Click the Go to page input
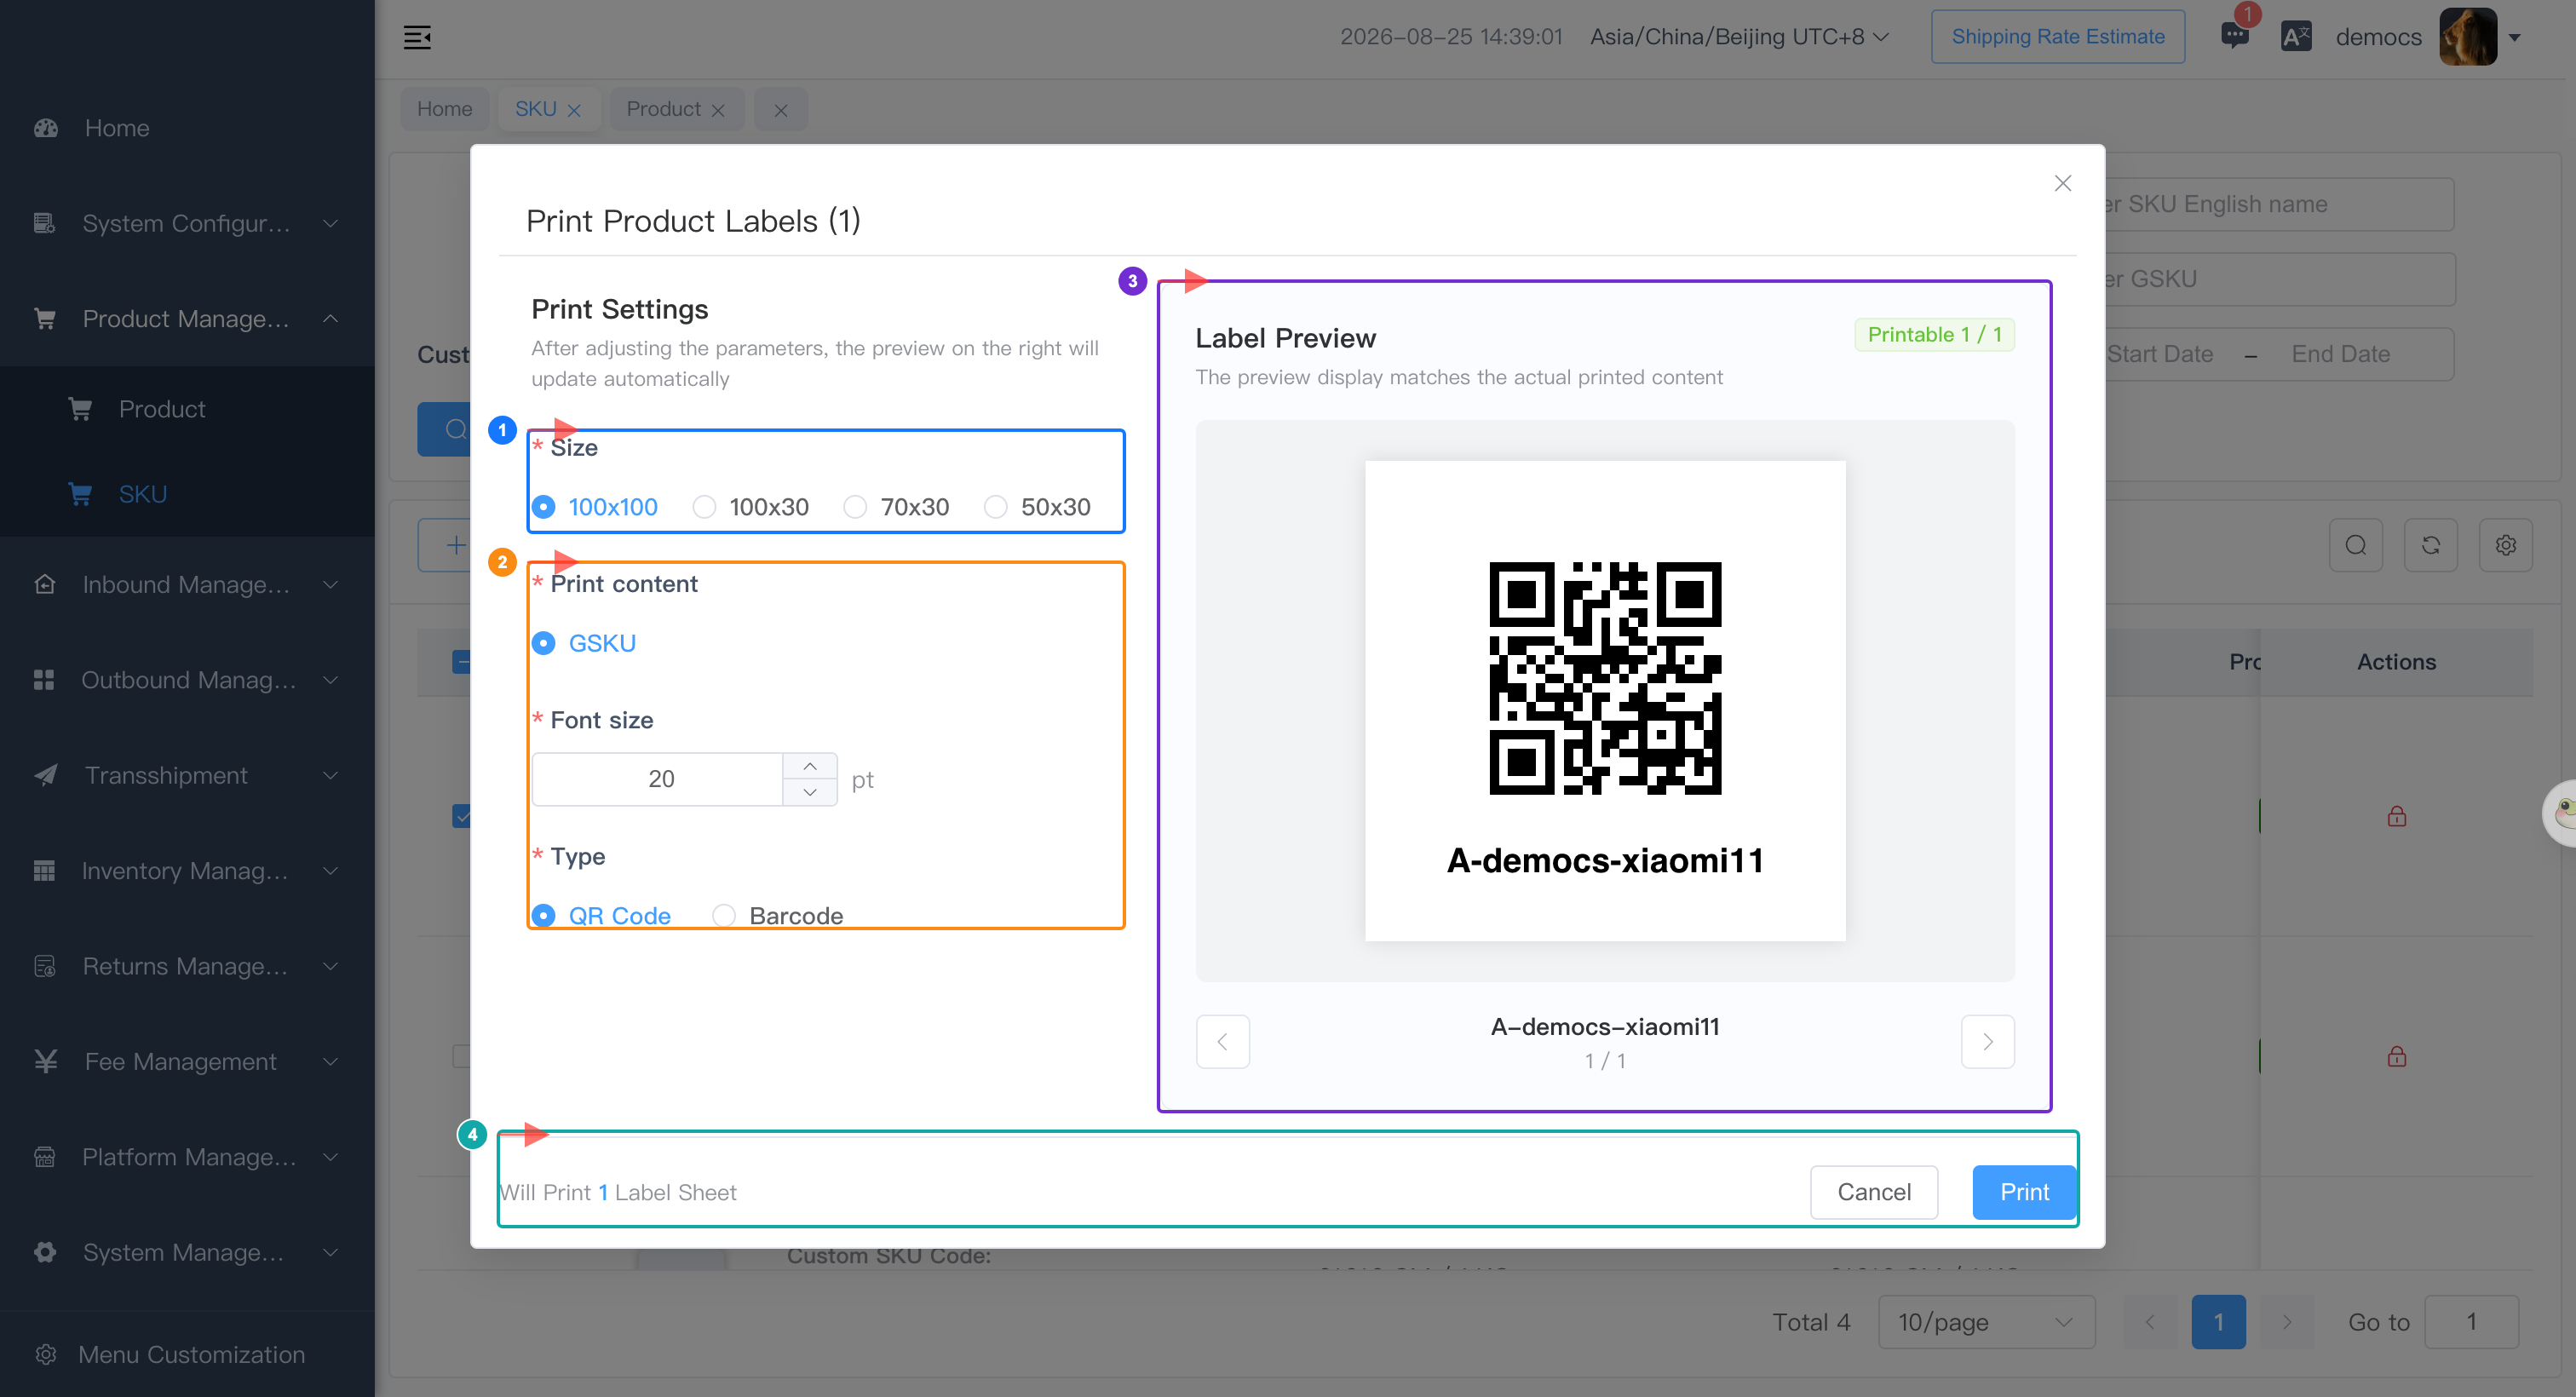 tap(2471, 1322)
